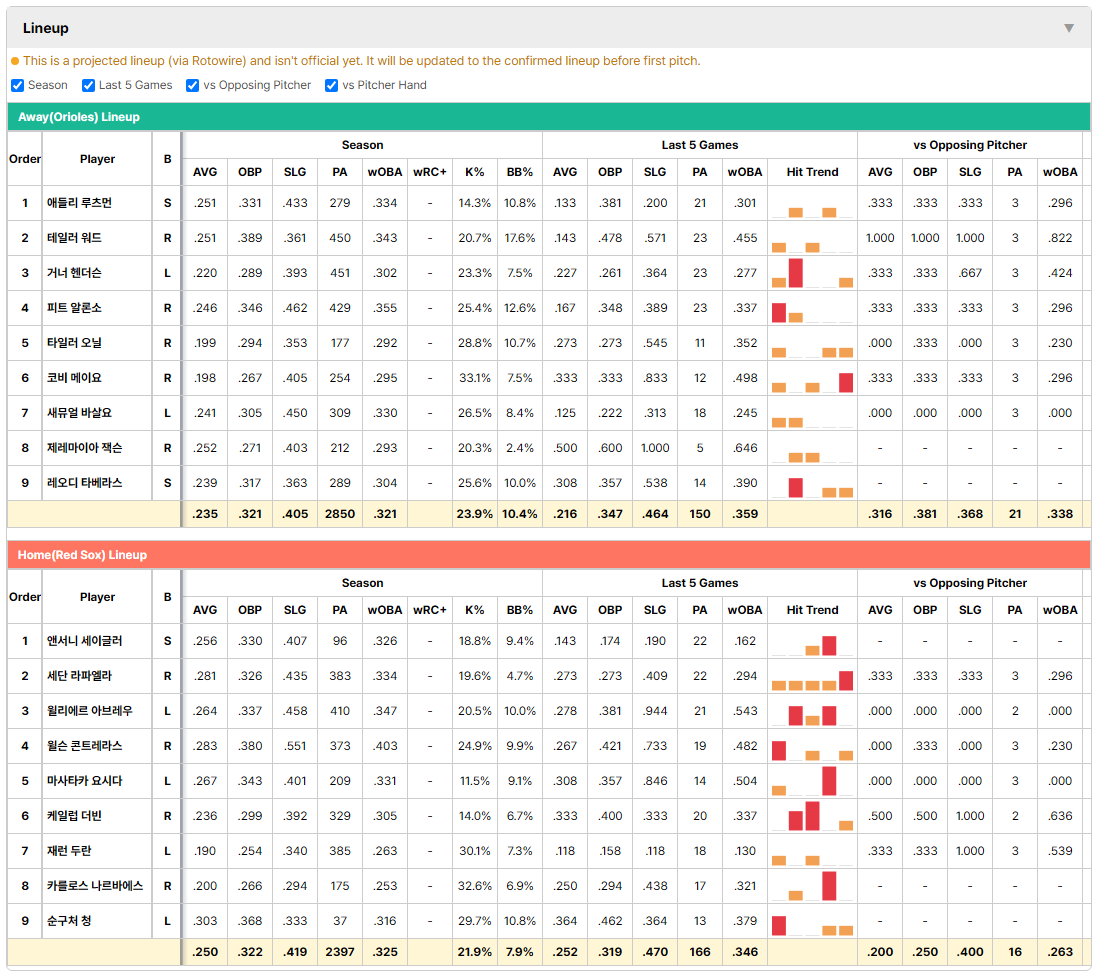Open player 윌슨 콘트레라스
1098x977 pixels.
tap(84, 746)
